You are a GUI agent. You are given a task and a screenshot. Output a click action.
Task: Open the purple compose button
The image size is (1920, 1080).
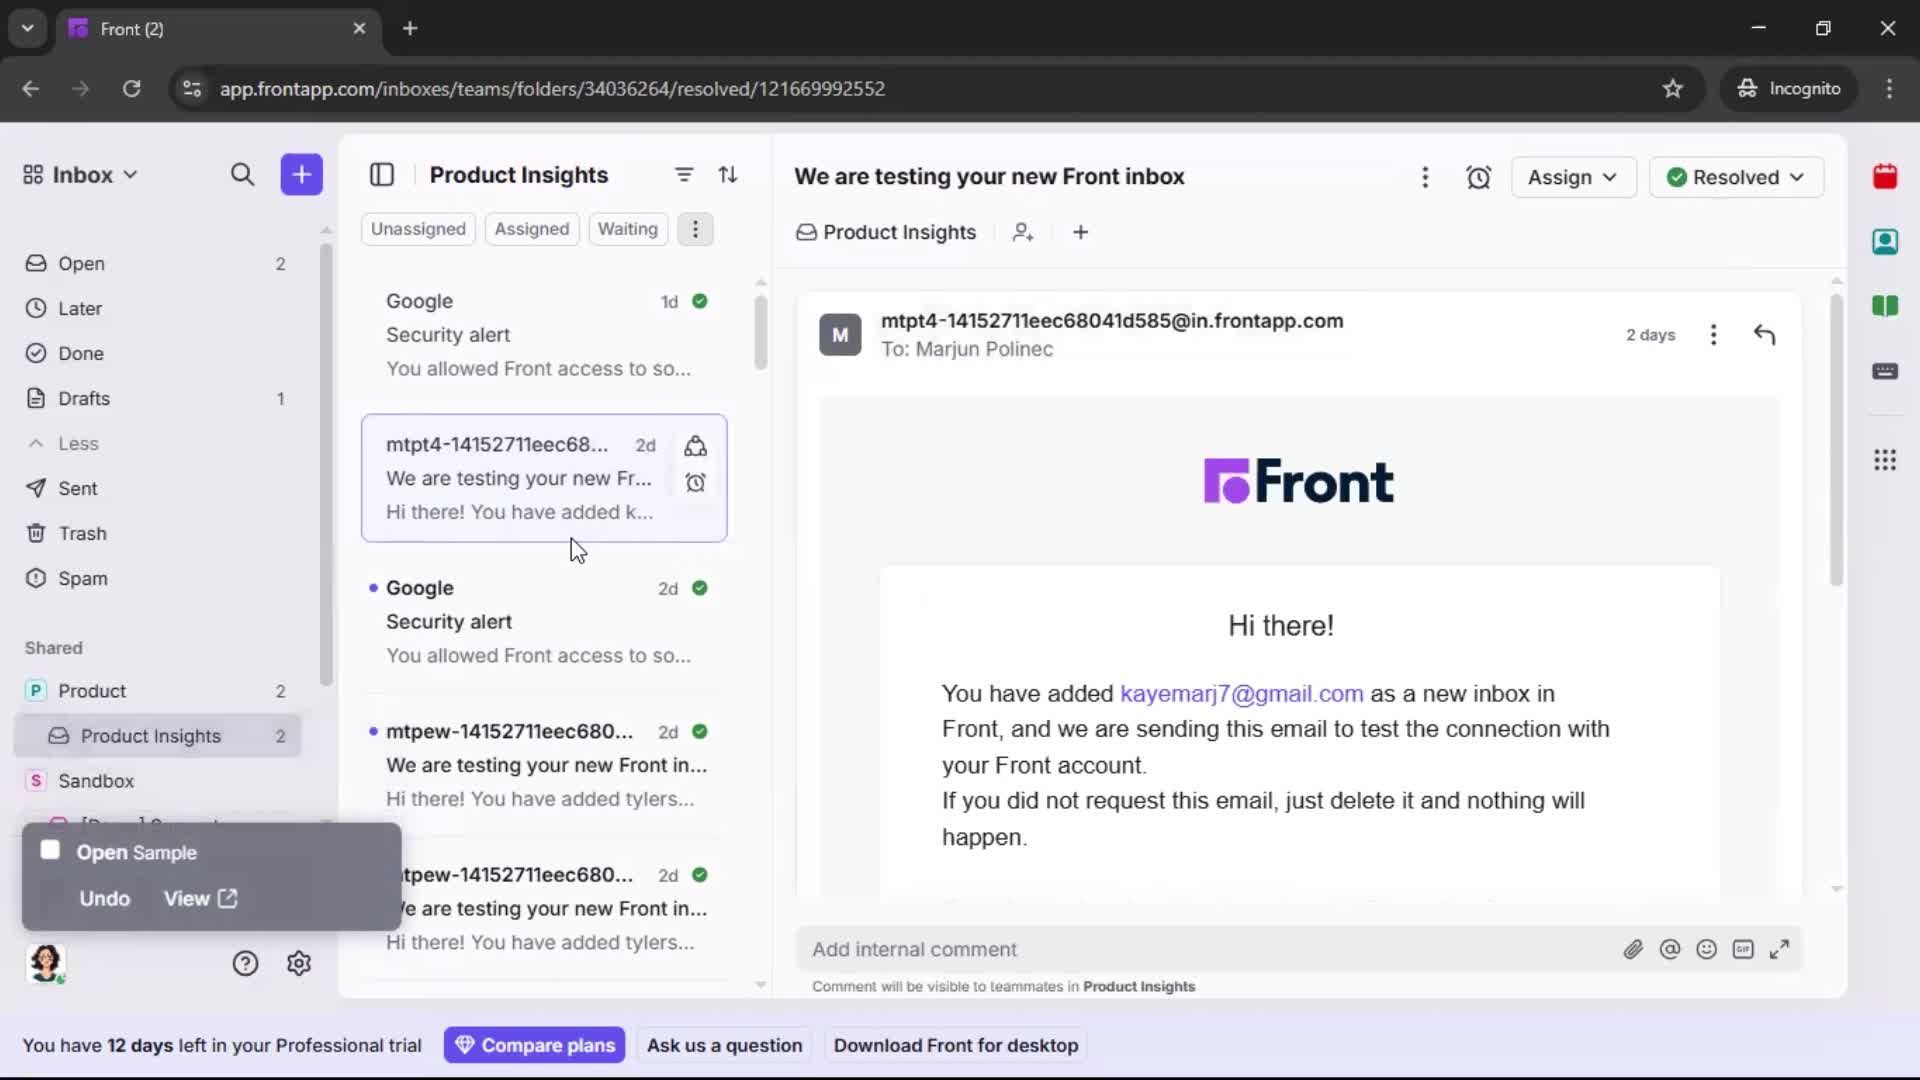pos(301,175)
